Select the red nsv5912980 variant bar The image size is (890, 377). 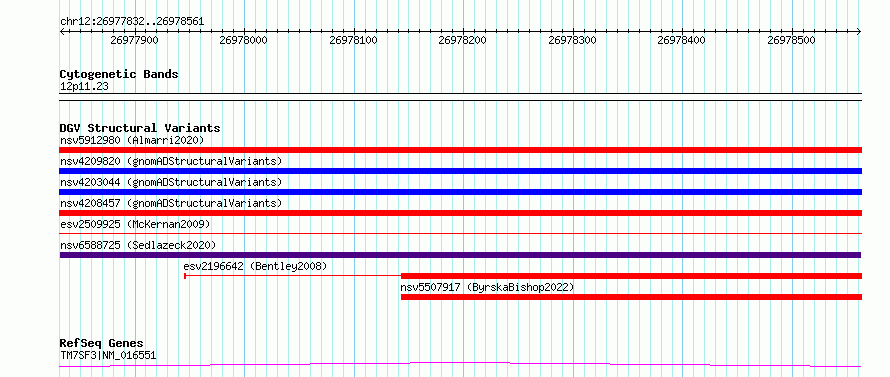[x=461, y=150]
